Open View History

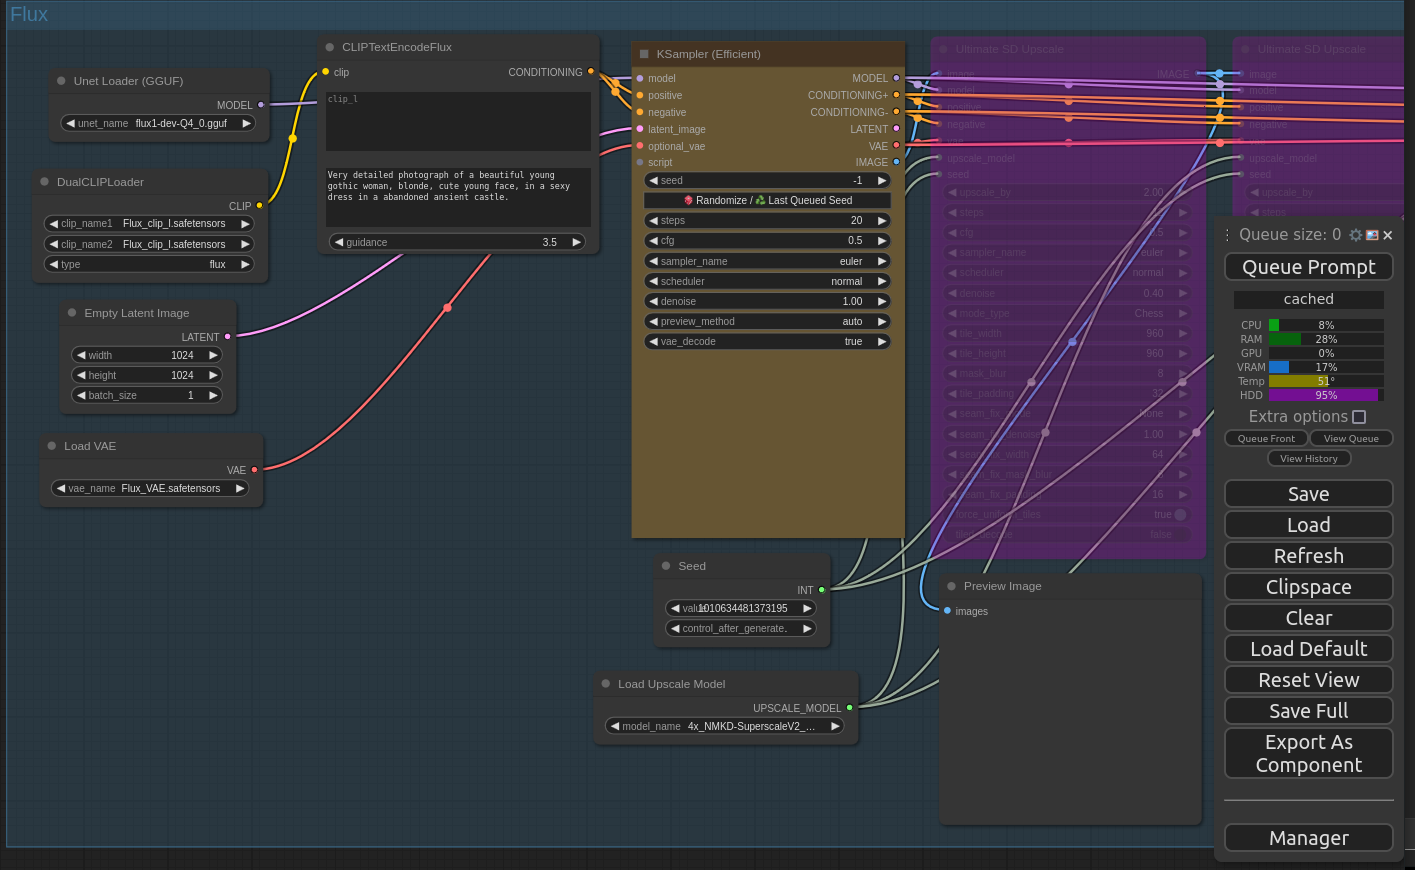click(1309, 458)
